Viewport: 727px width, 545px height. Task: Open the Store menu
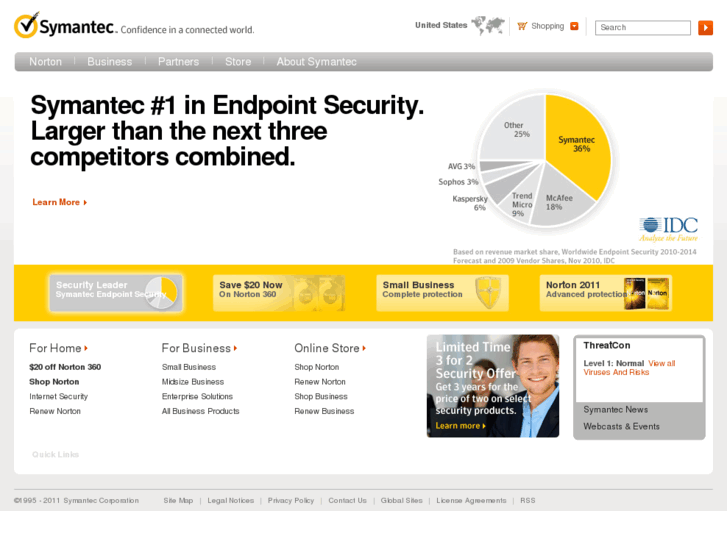(x=238, y=62)
